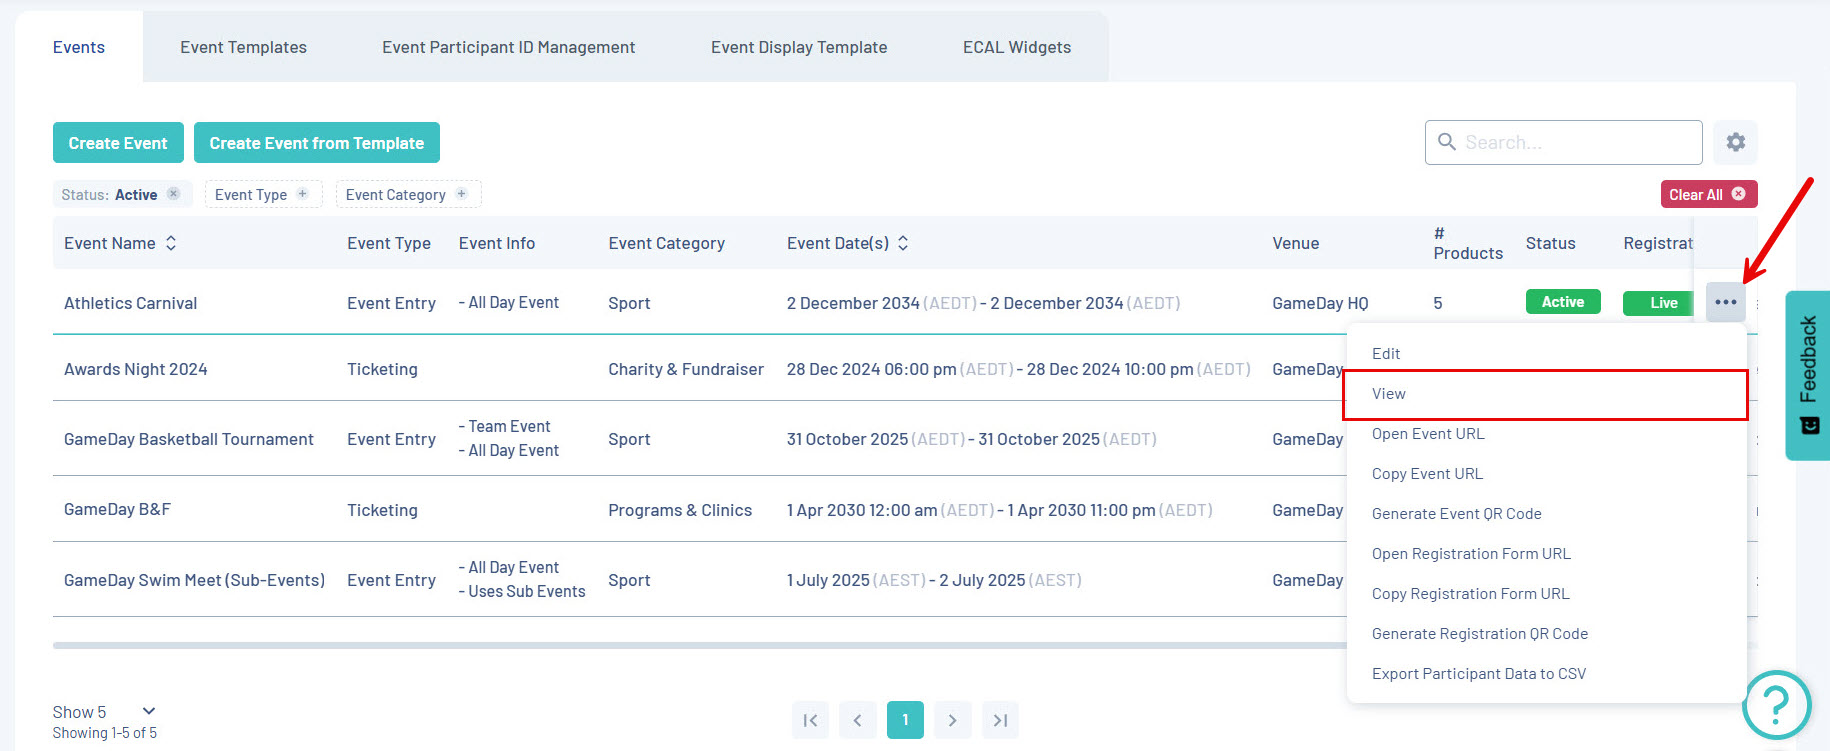Go to the next page arrow
Viewport: 1830px width, 751px height.
[x=952, y=720]
